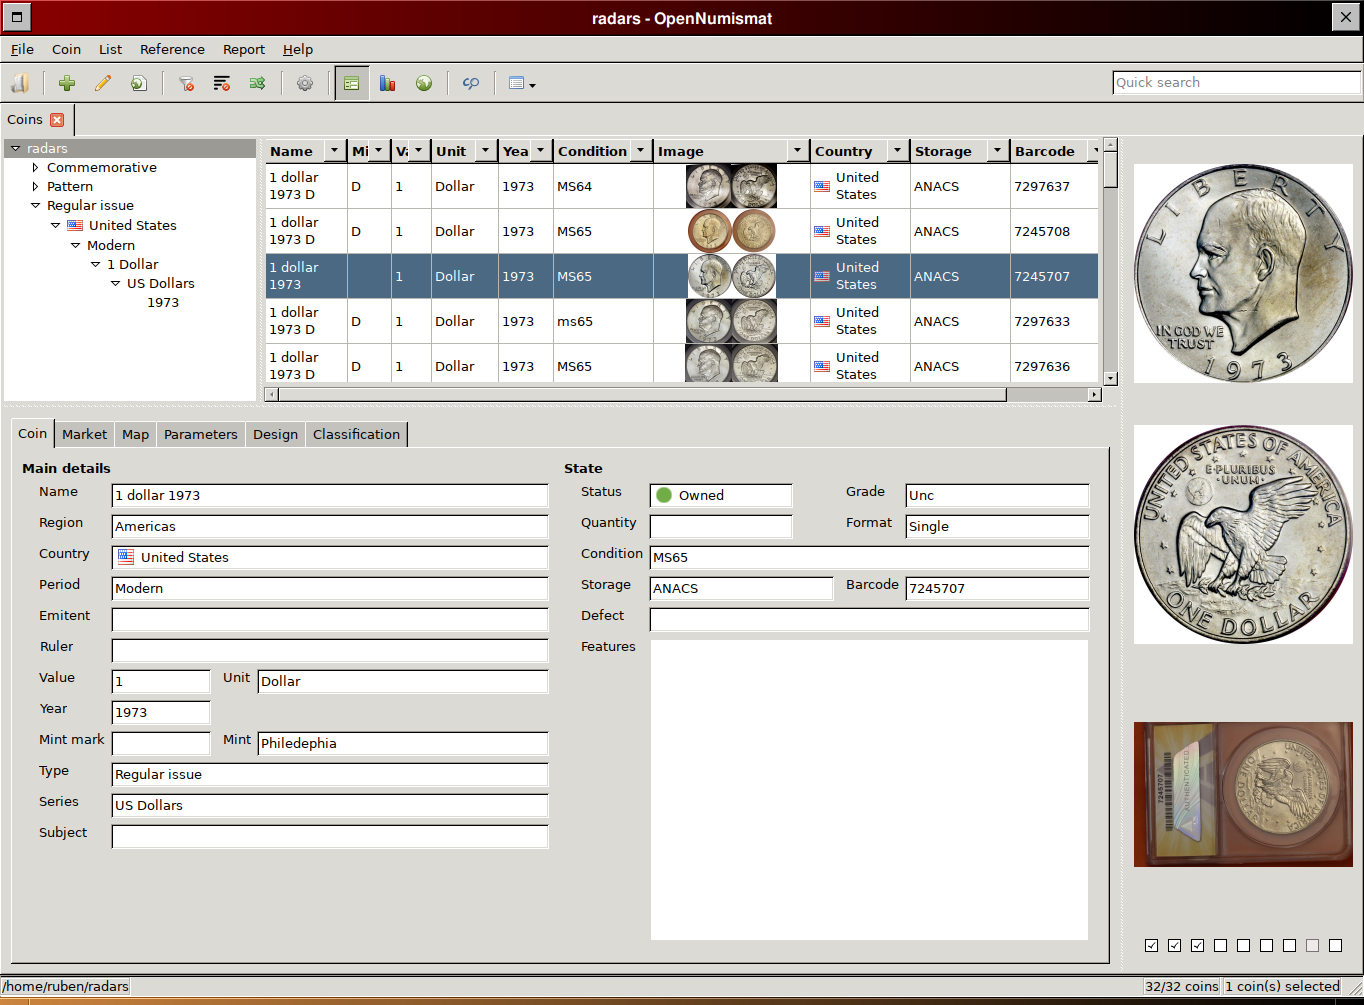Switch to the Market tab
Image resolution: width=1364 pixels, height=1005 pixels.
click(84, 434)
